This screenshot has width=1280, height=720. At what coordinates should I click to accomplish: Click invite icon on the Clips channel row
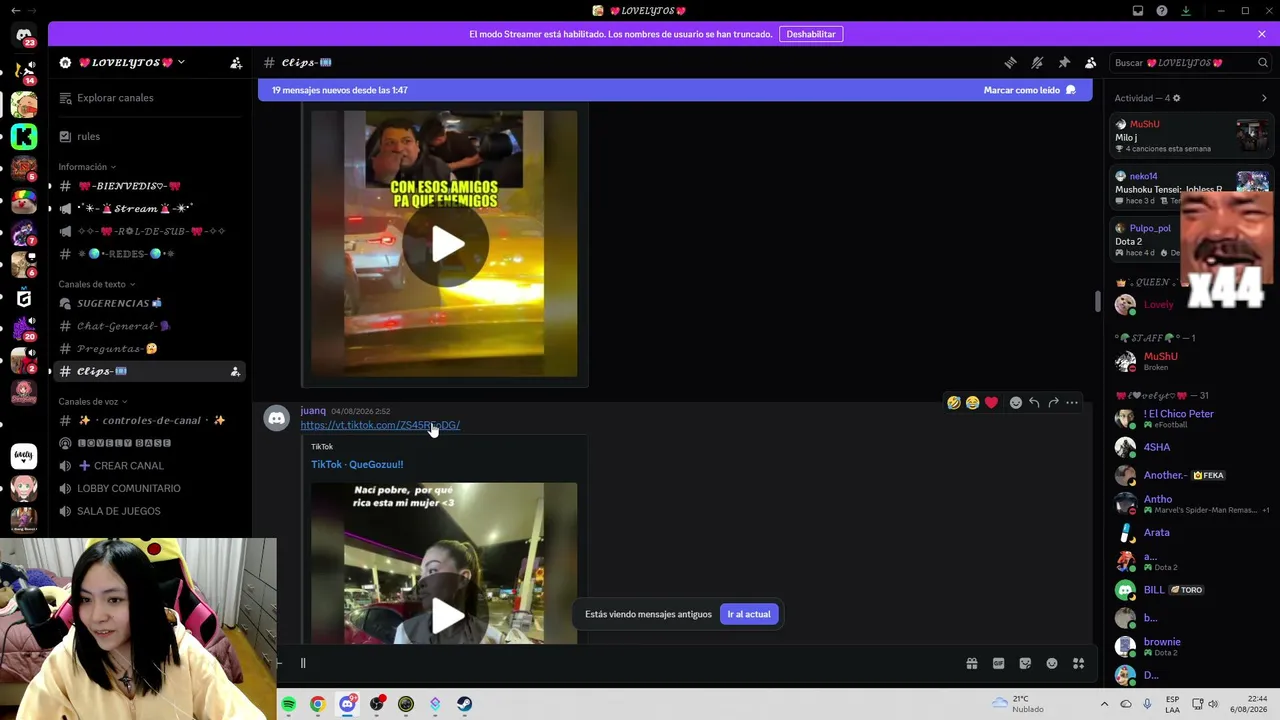tap(235, 371)
